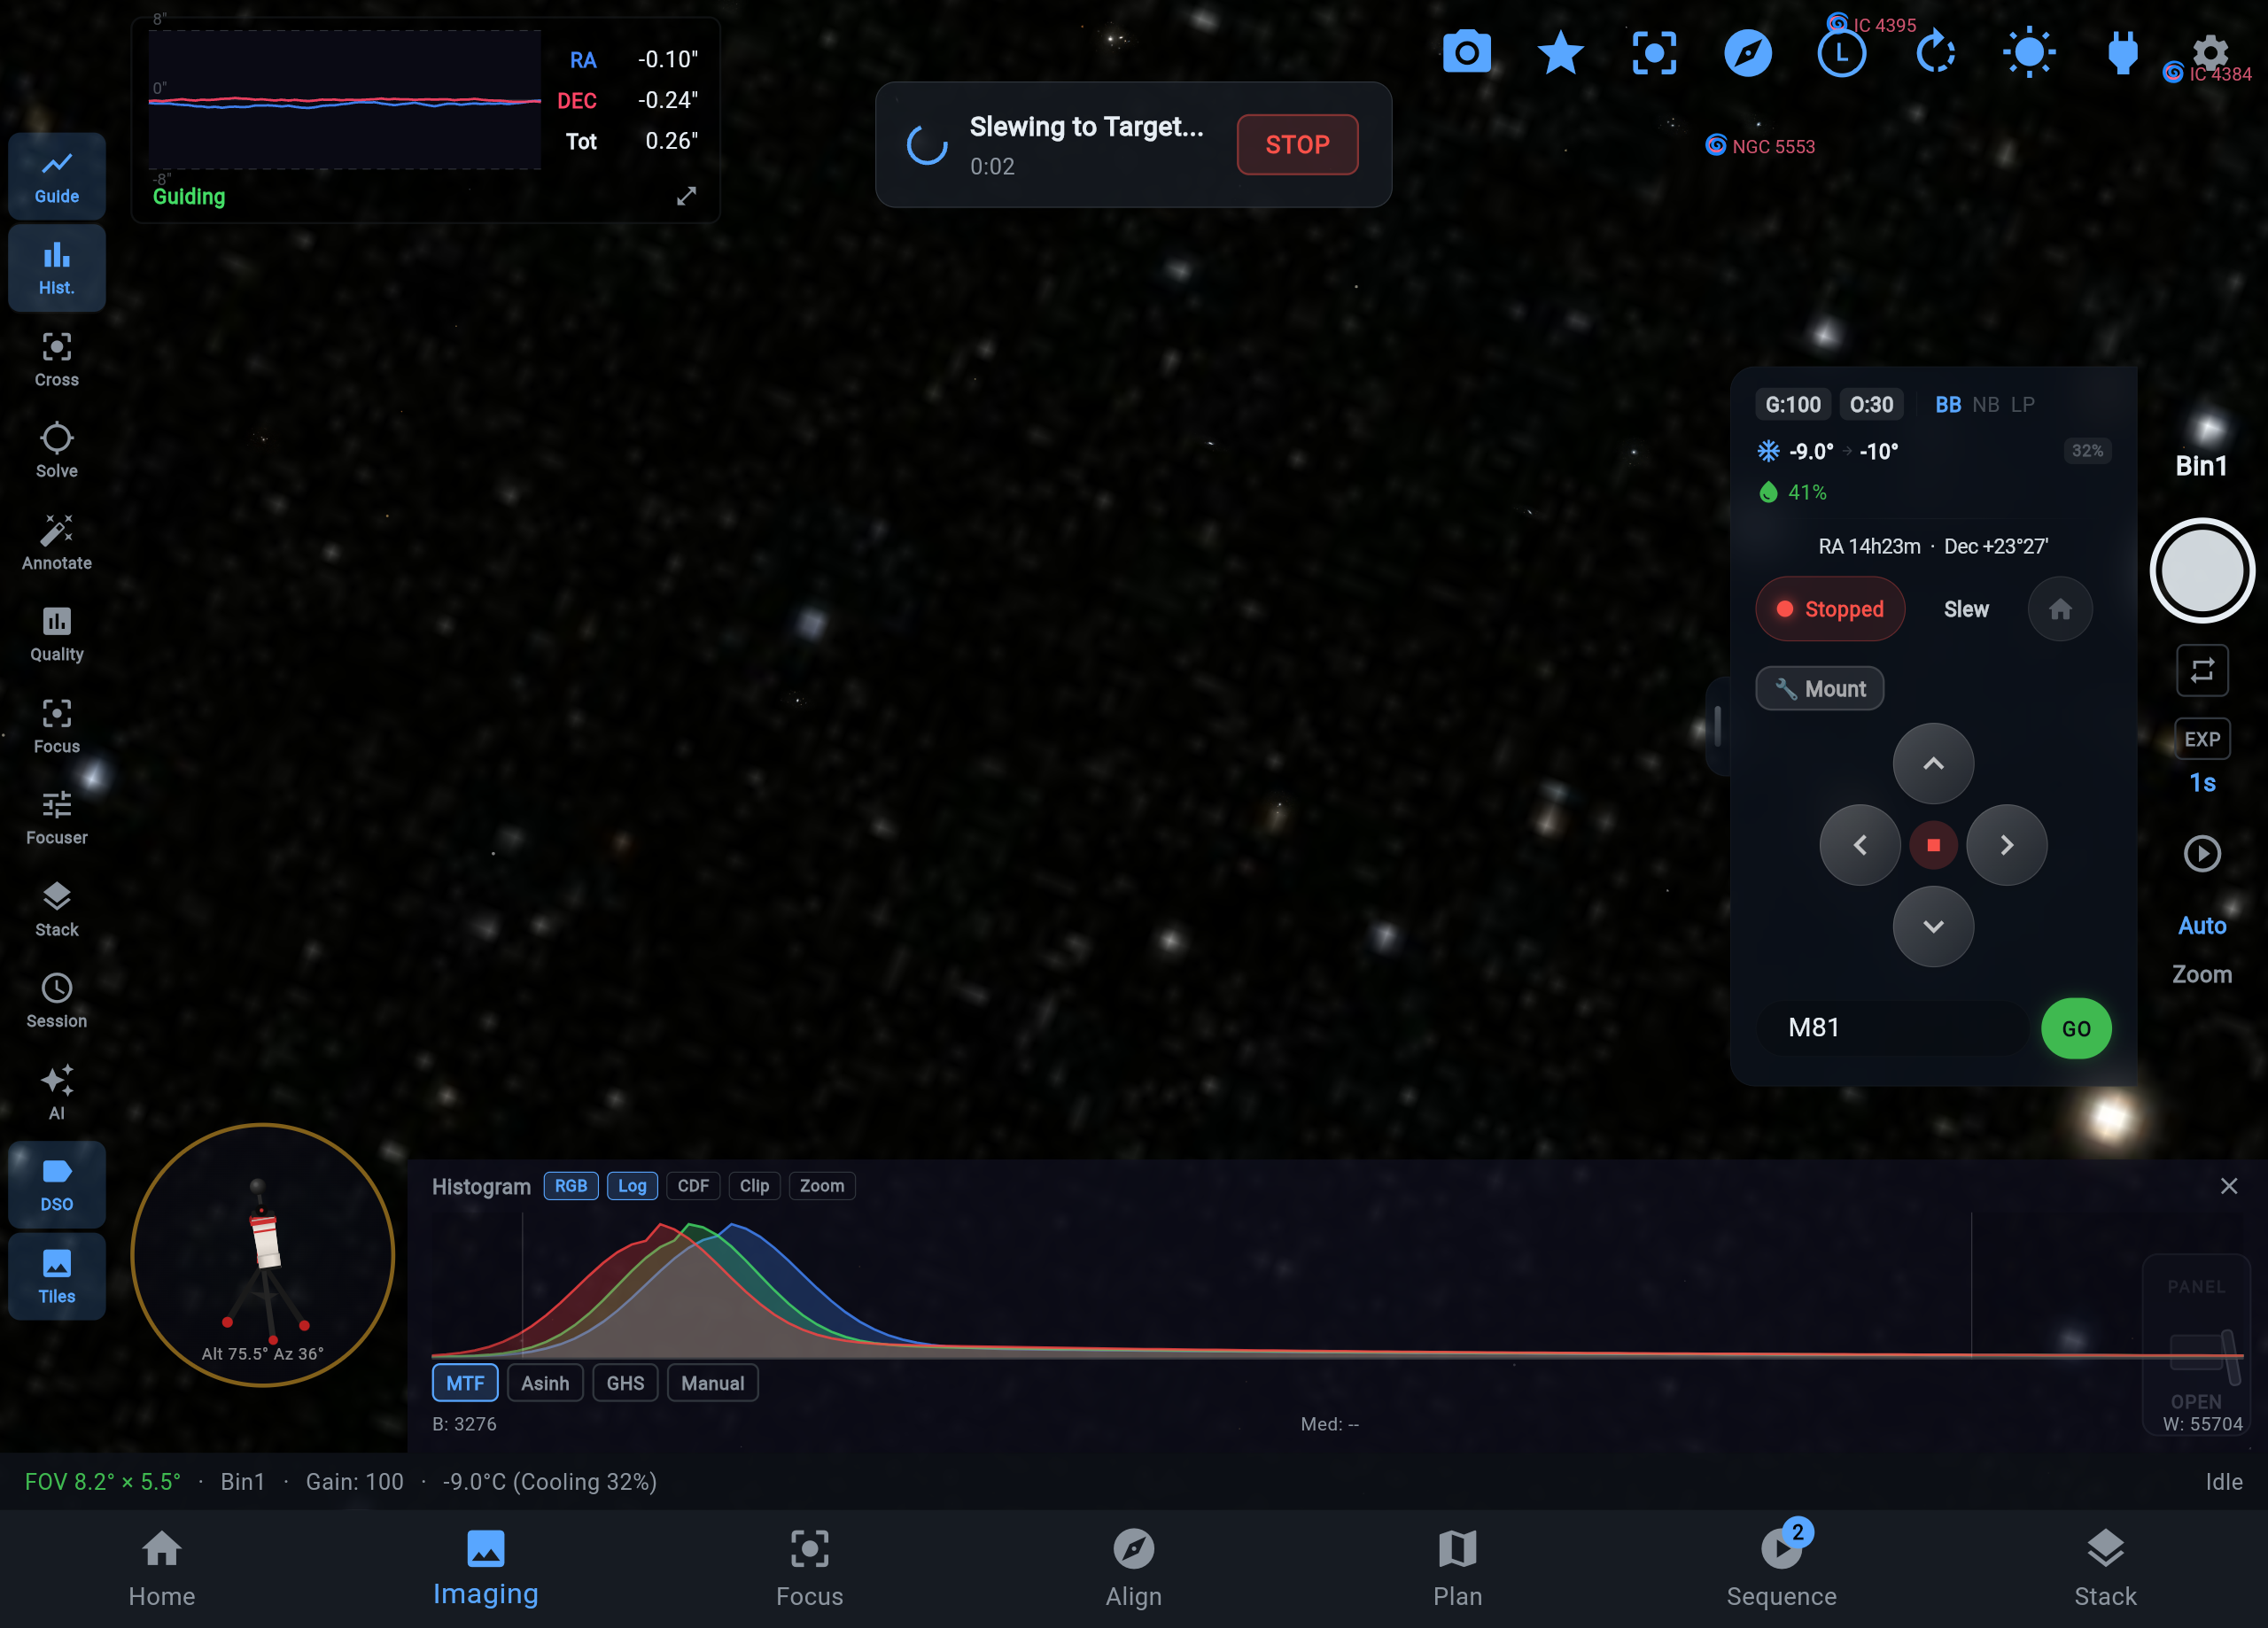Toggle histogram Zoom option
The width and height of the screenshot is (2268, 1628).
point(822,1186)
